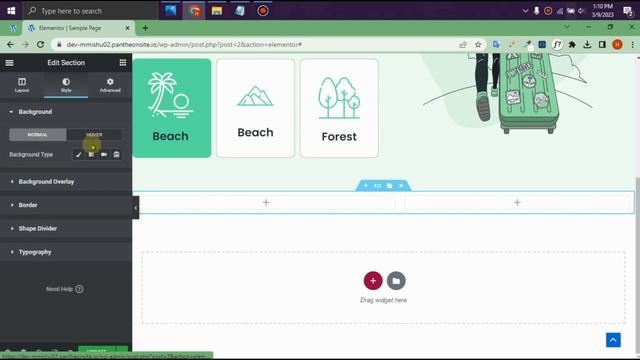This screenshot has height=360, width=640.
Task: Click the red Add New Section button
Action: [x=373, y=281]
